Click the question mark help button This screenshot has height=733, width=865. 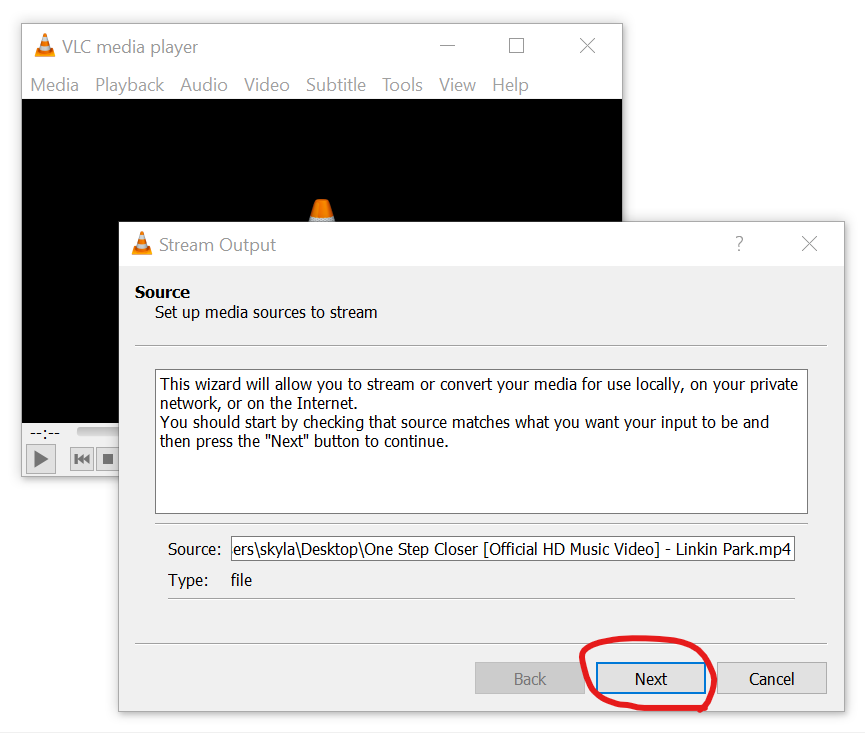click(739, 244)
